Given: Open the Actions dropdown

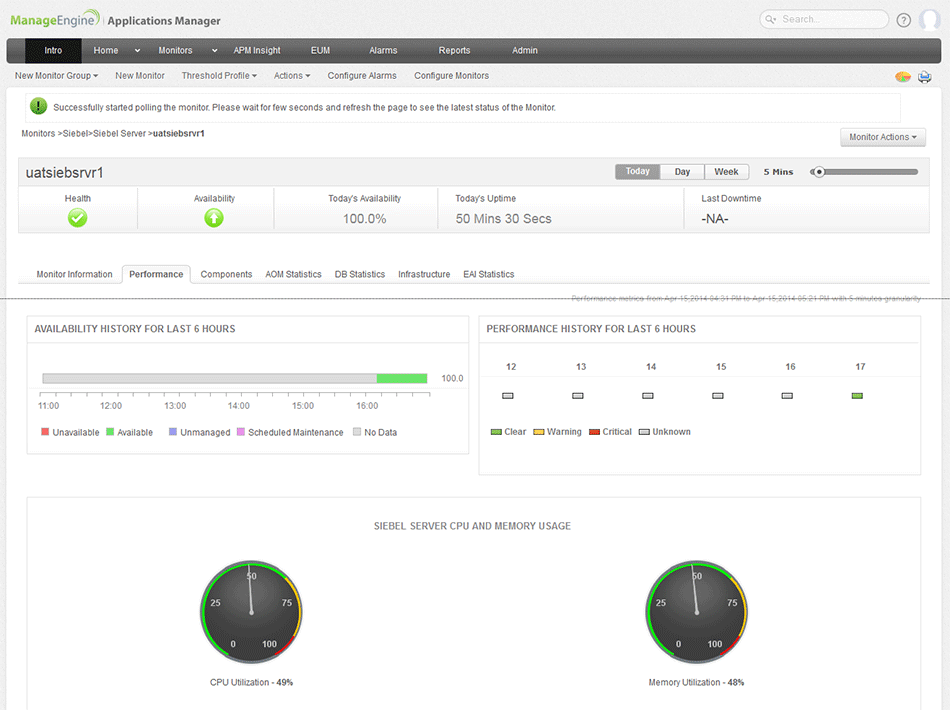Looking at the screenshot, I should click(x=292, y=76).
